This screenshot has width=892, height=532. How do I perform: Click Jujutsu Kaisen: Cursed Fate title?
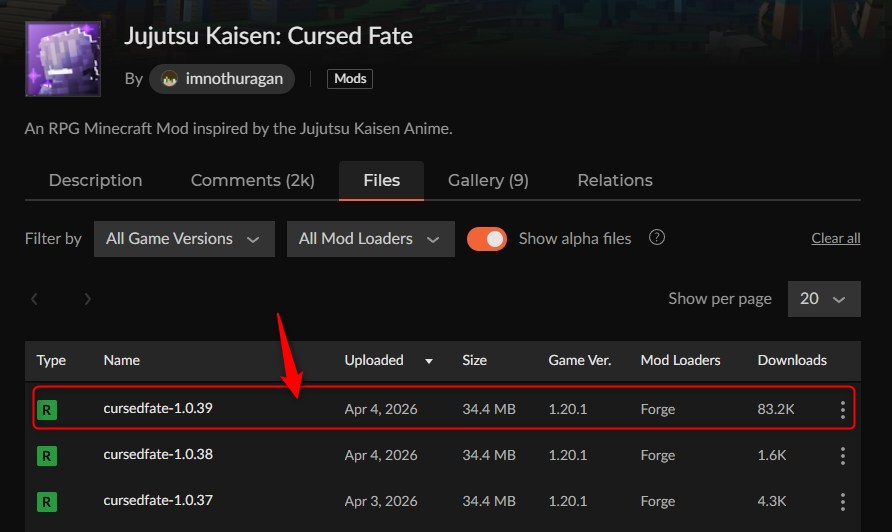coord(268,36)
